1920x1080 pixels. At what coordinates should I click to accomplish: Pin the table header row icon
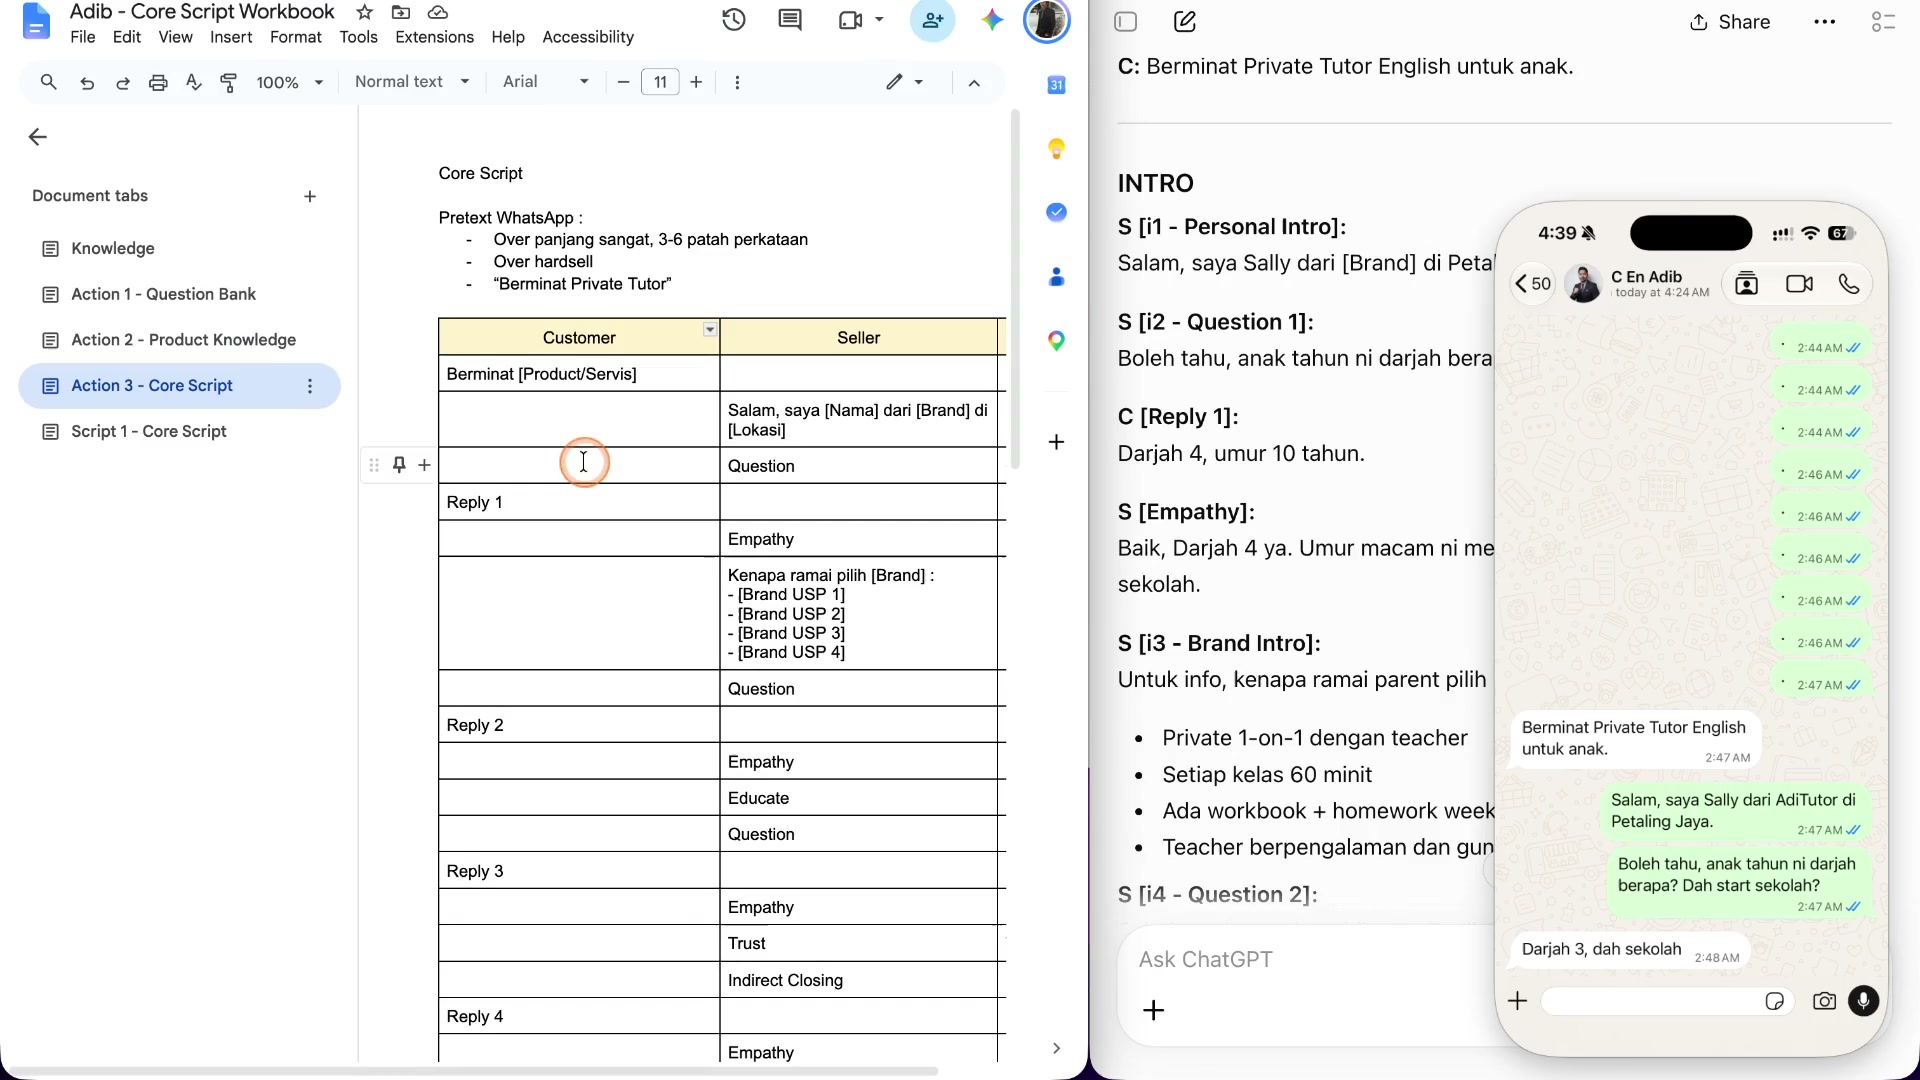pos(399,465)
